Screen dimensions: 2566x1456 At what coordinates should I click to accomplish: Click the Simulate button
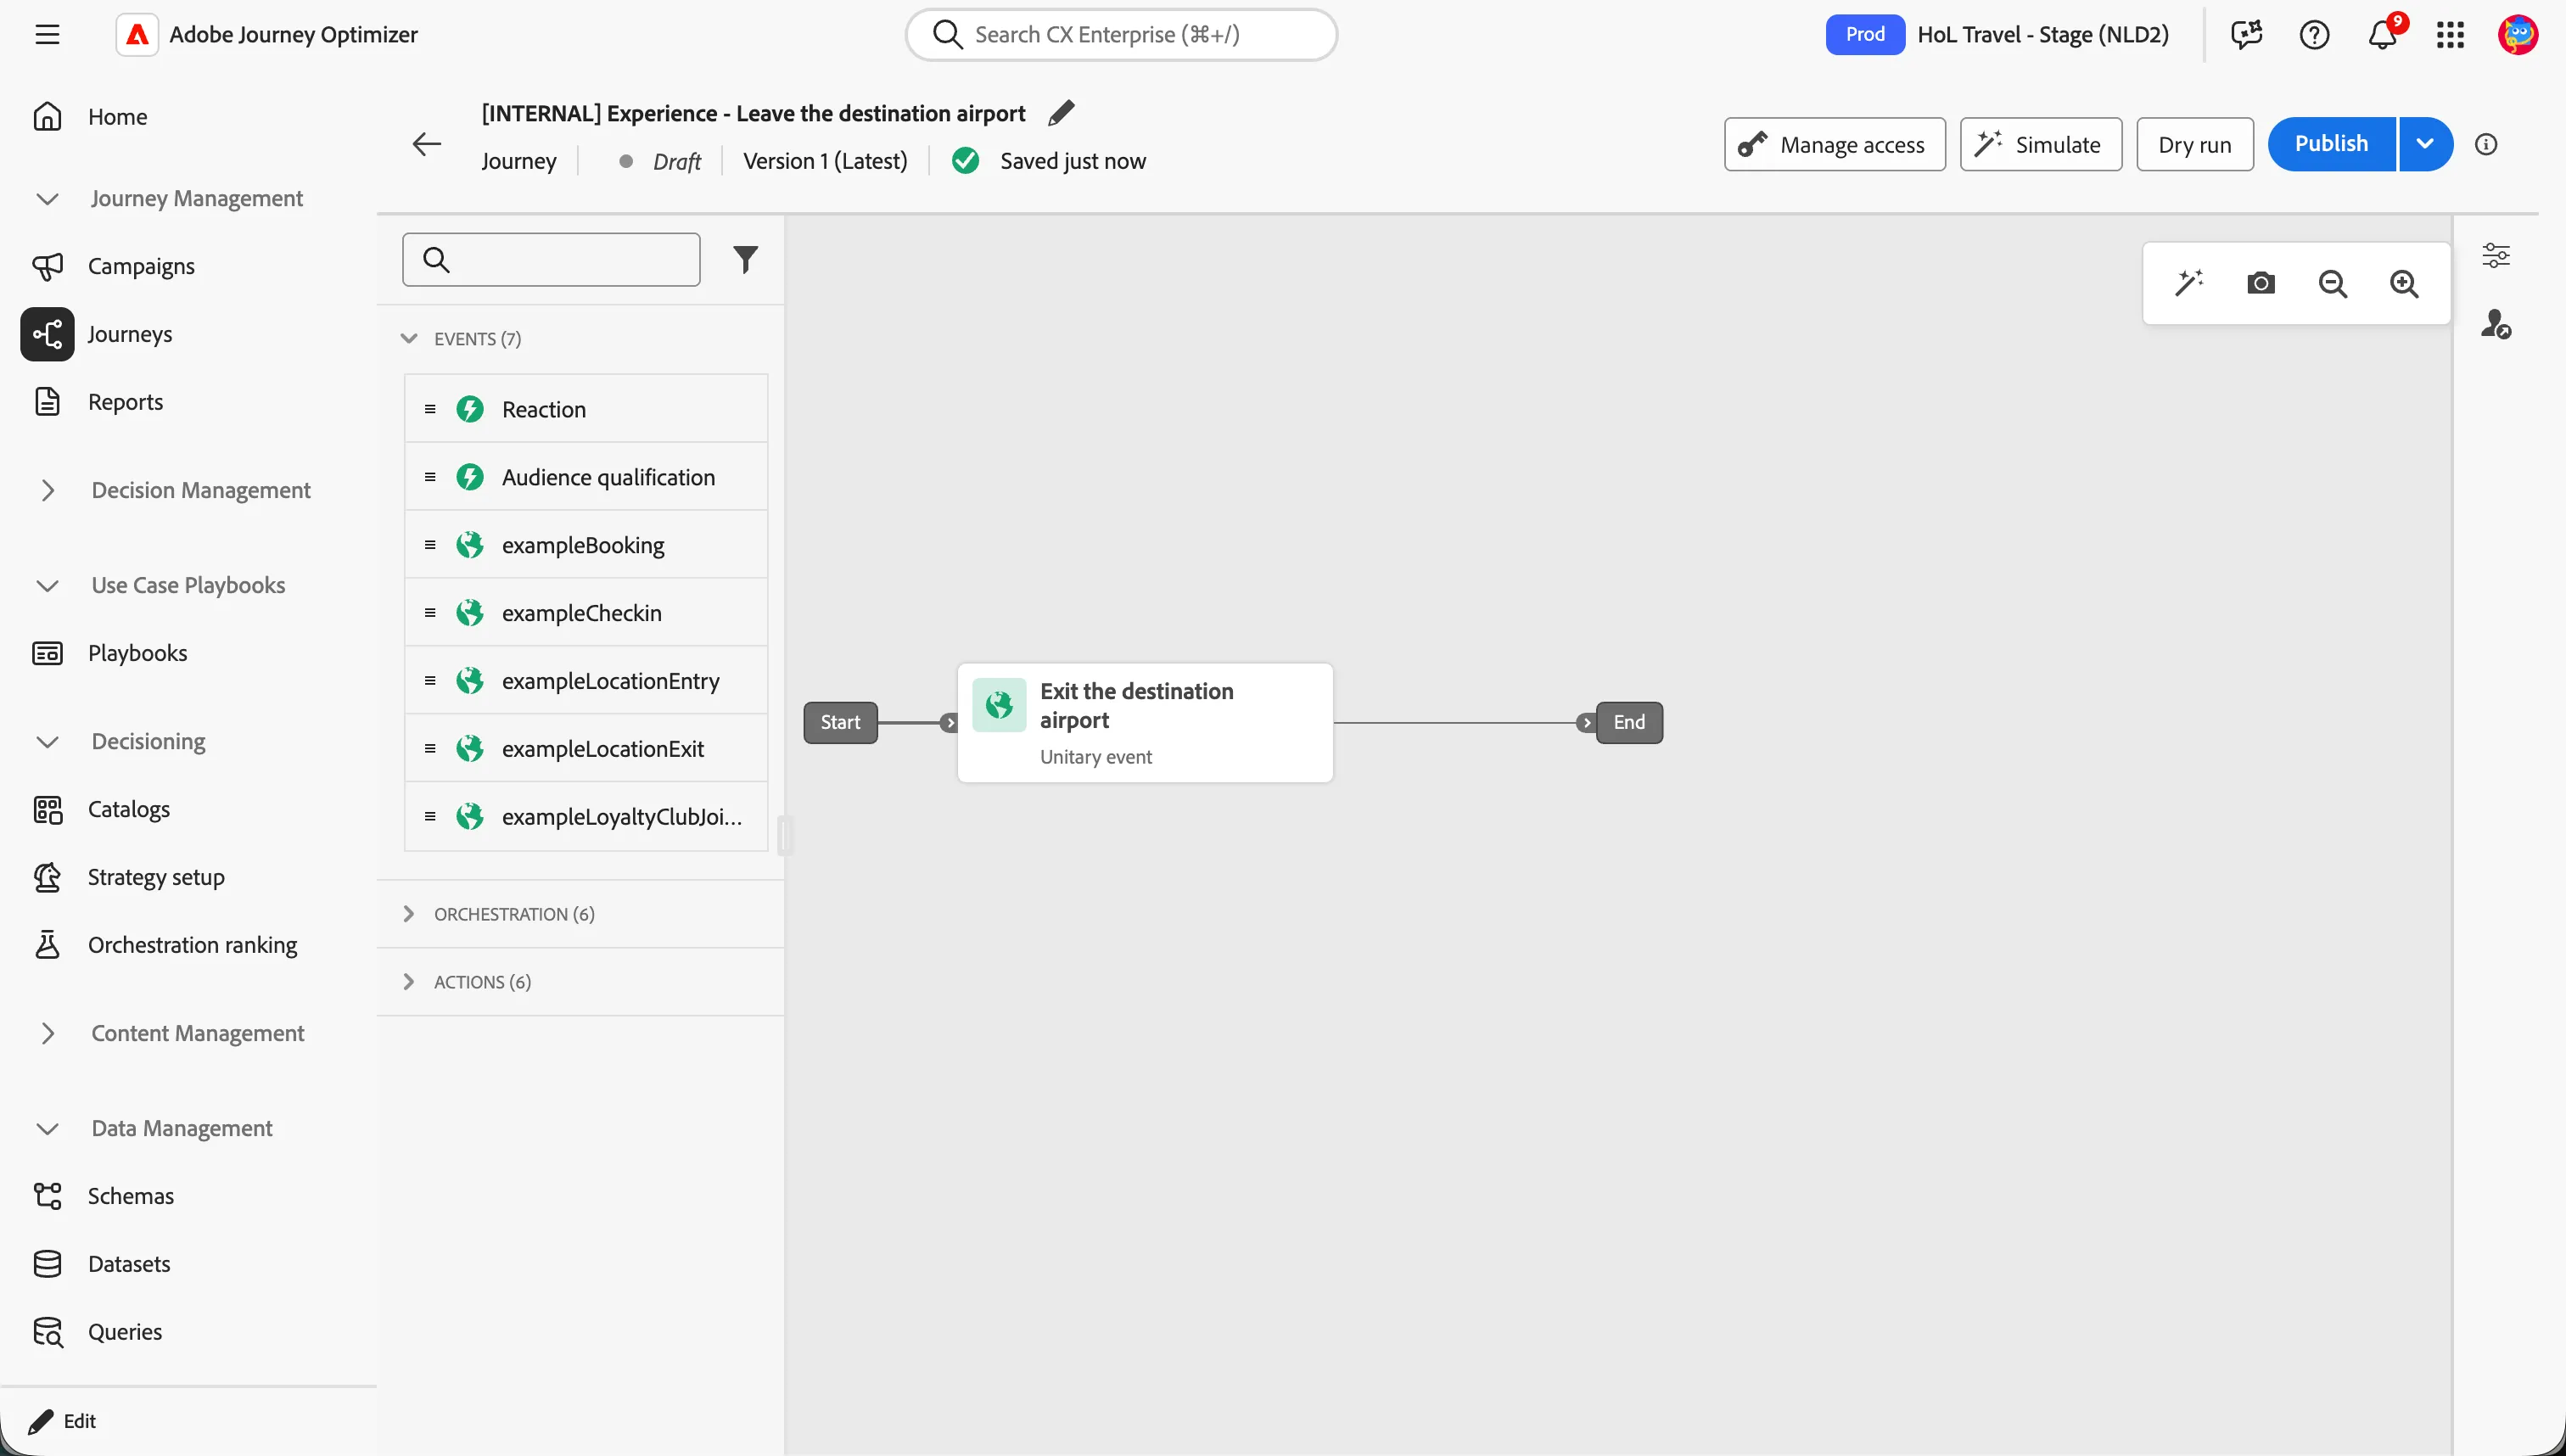pos(2040,144)
